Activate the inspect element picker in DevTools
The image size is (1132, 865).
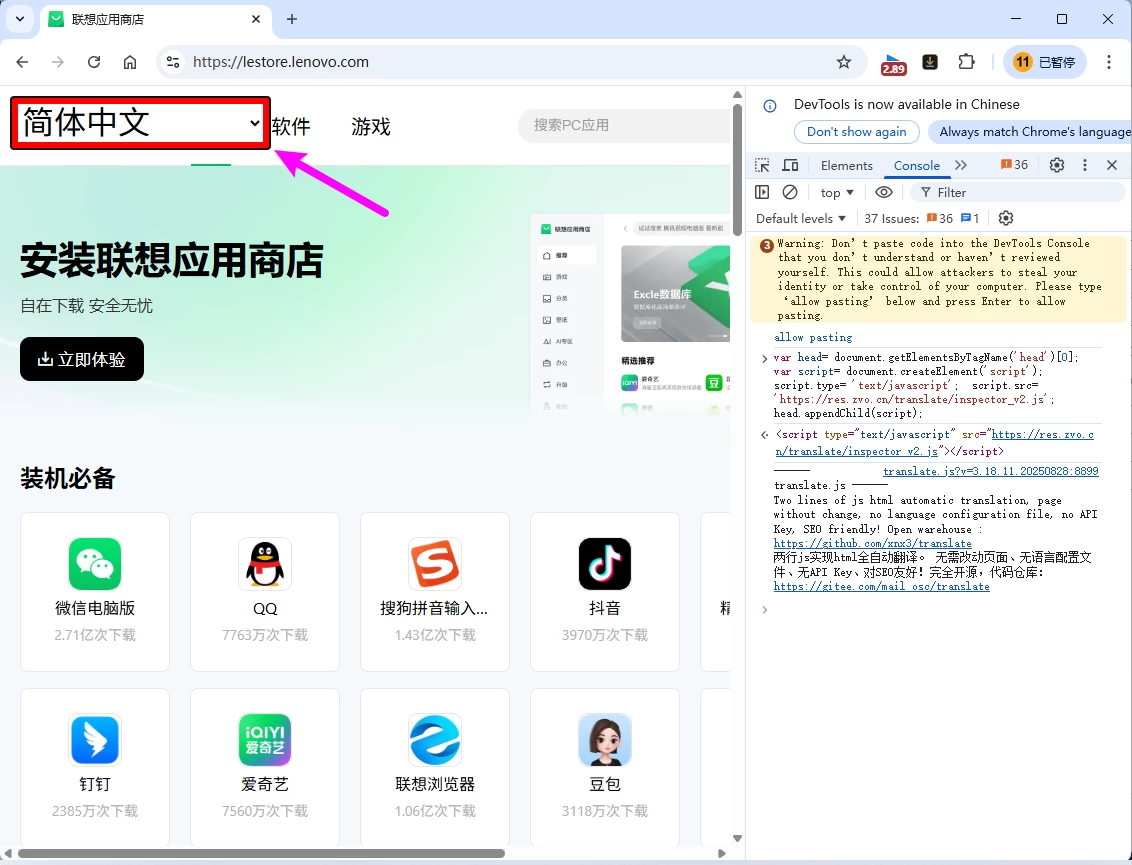[x=762, y=165]
